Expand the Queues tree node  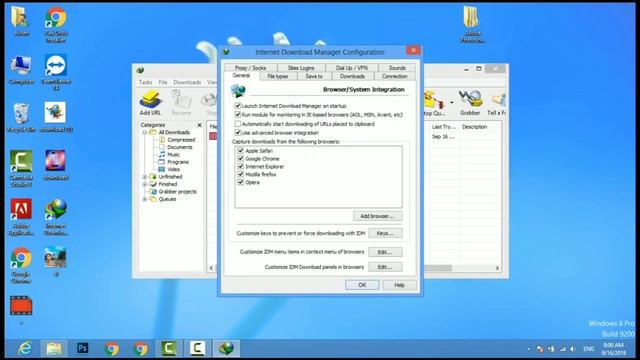(144, 199)
